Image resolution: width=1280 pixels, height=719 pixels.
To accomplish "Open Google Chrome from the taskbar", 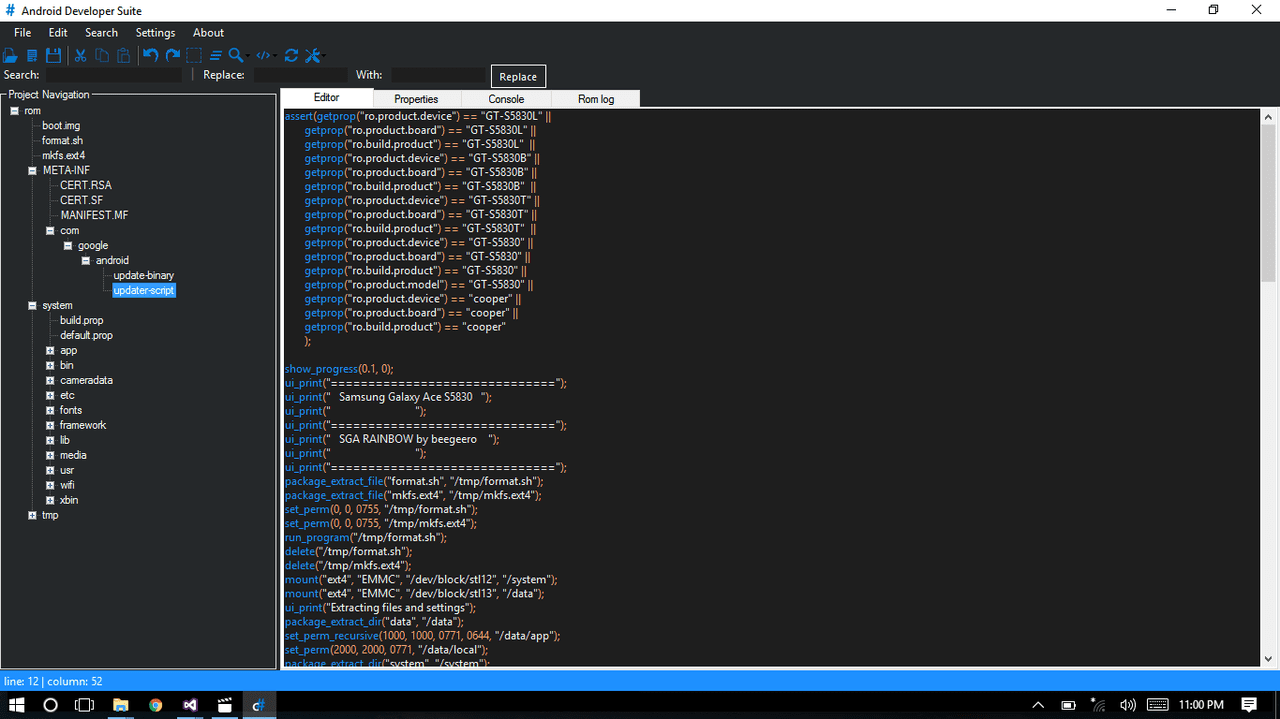I will point(155,705).
